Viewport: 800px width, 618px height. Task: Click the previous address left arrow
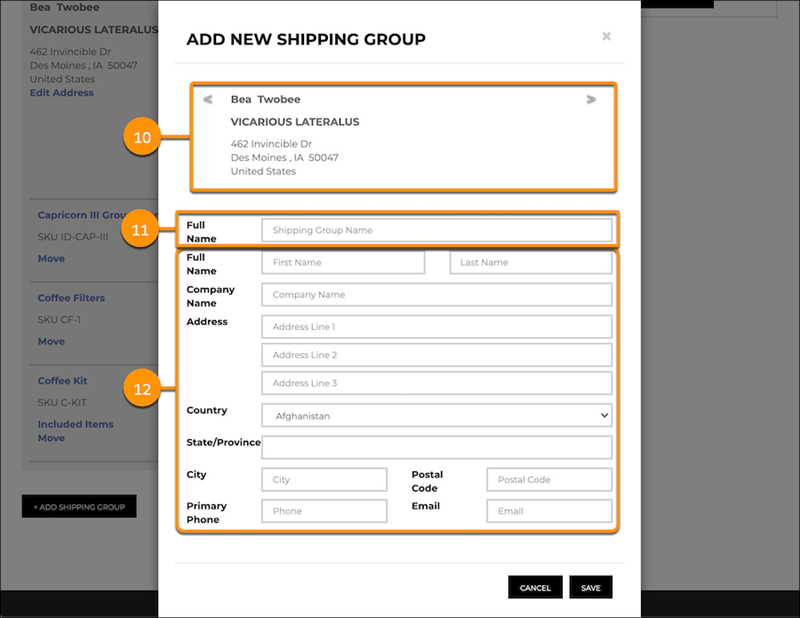click(208, 99)
